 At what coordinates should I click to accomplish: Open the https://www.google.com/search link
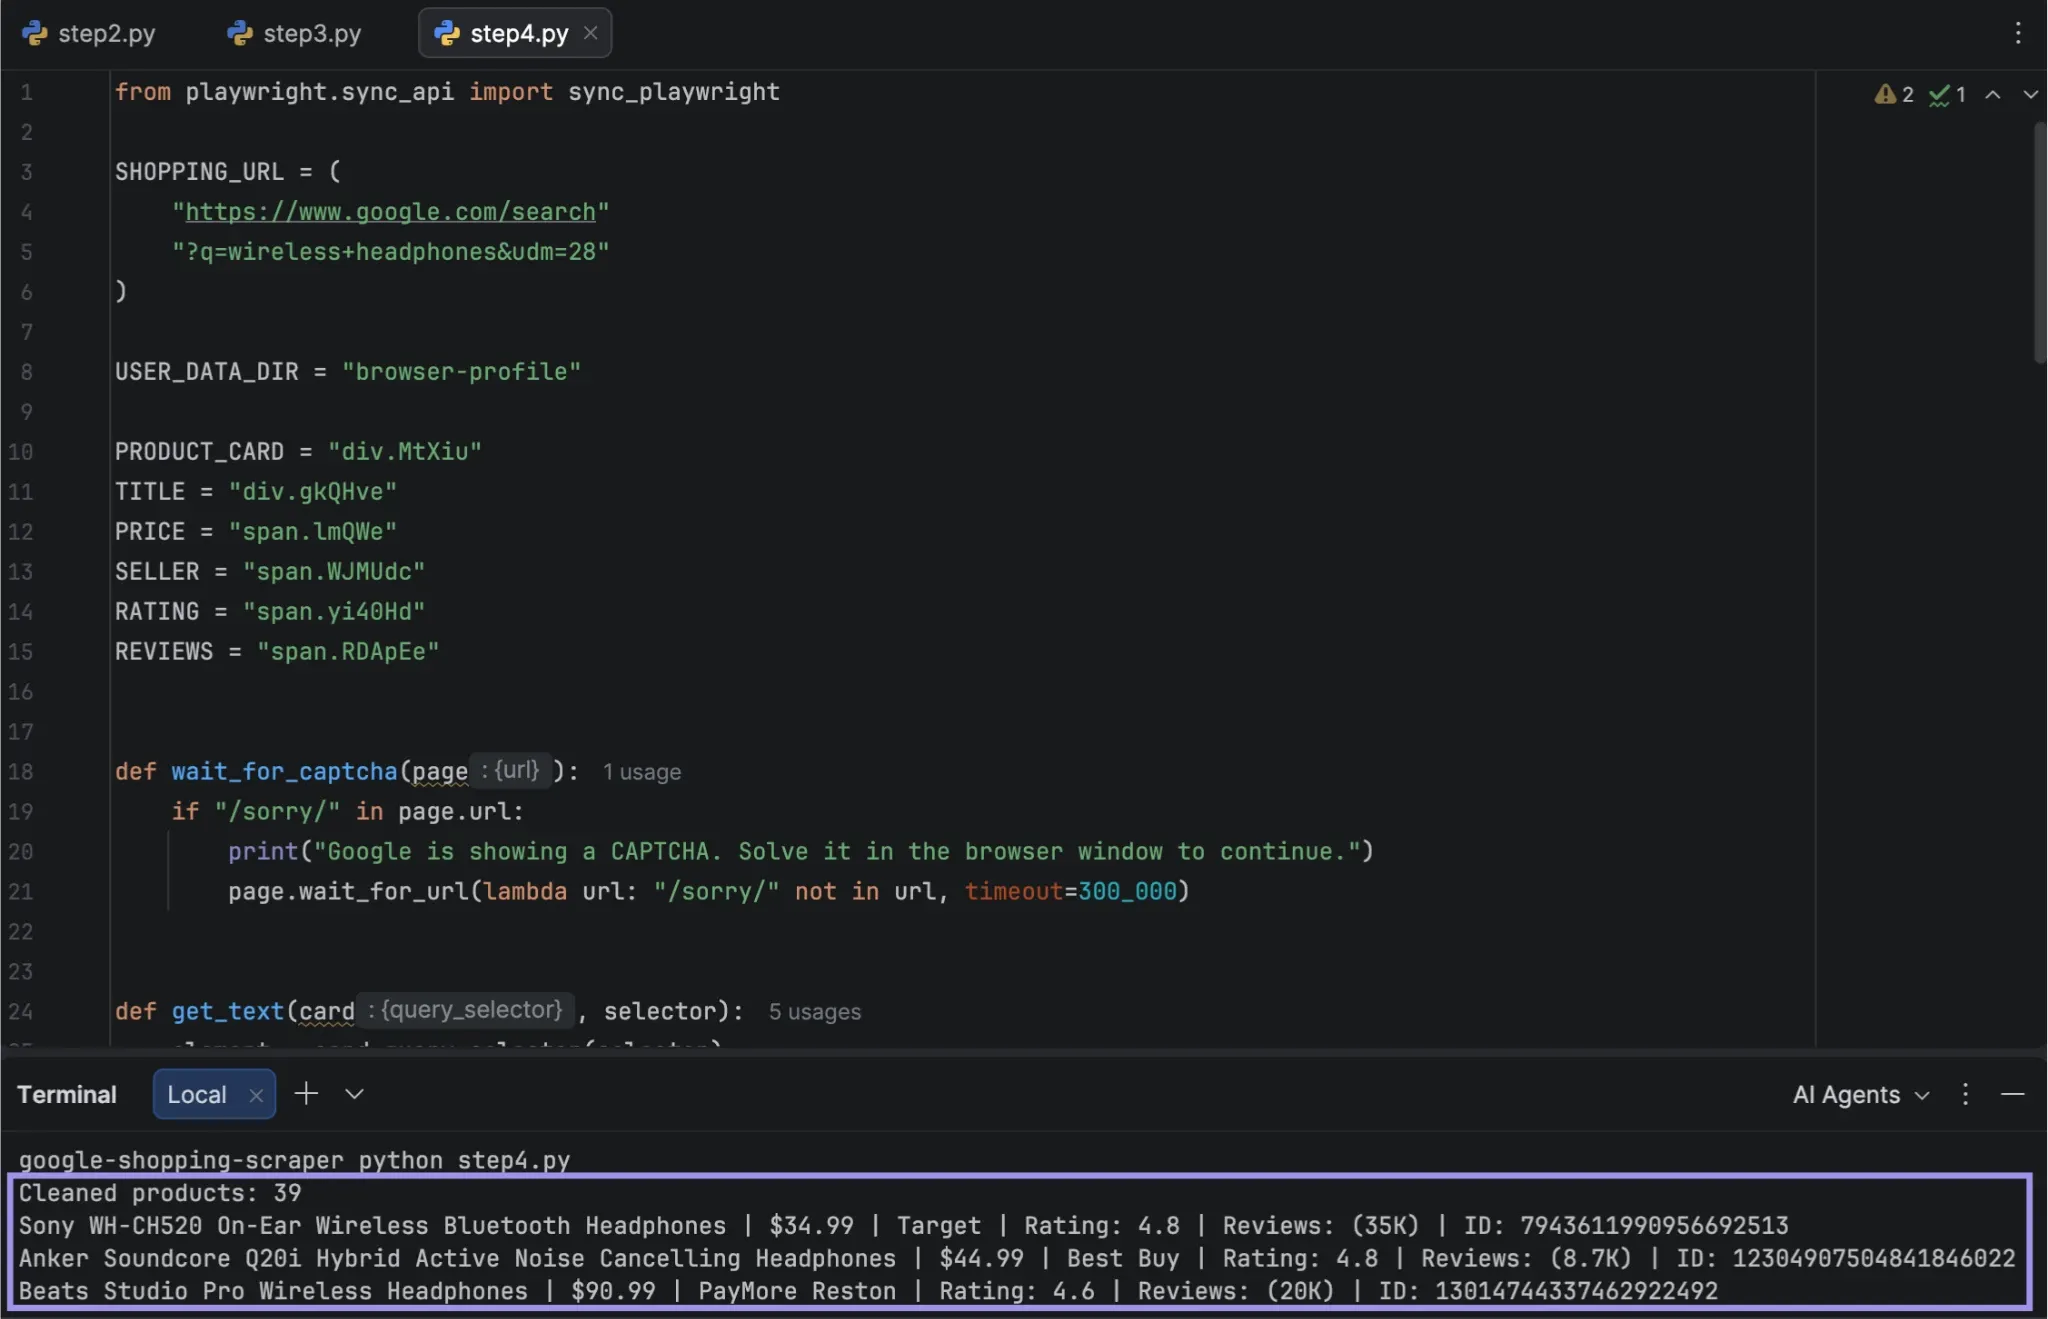390,212
